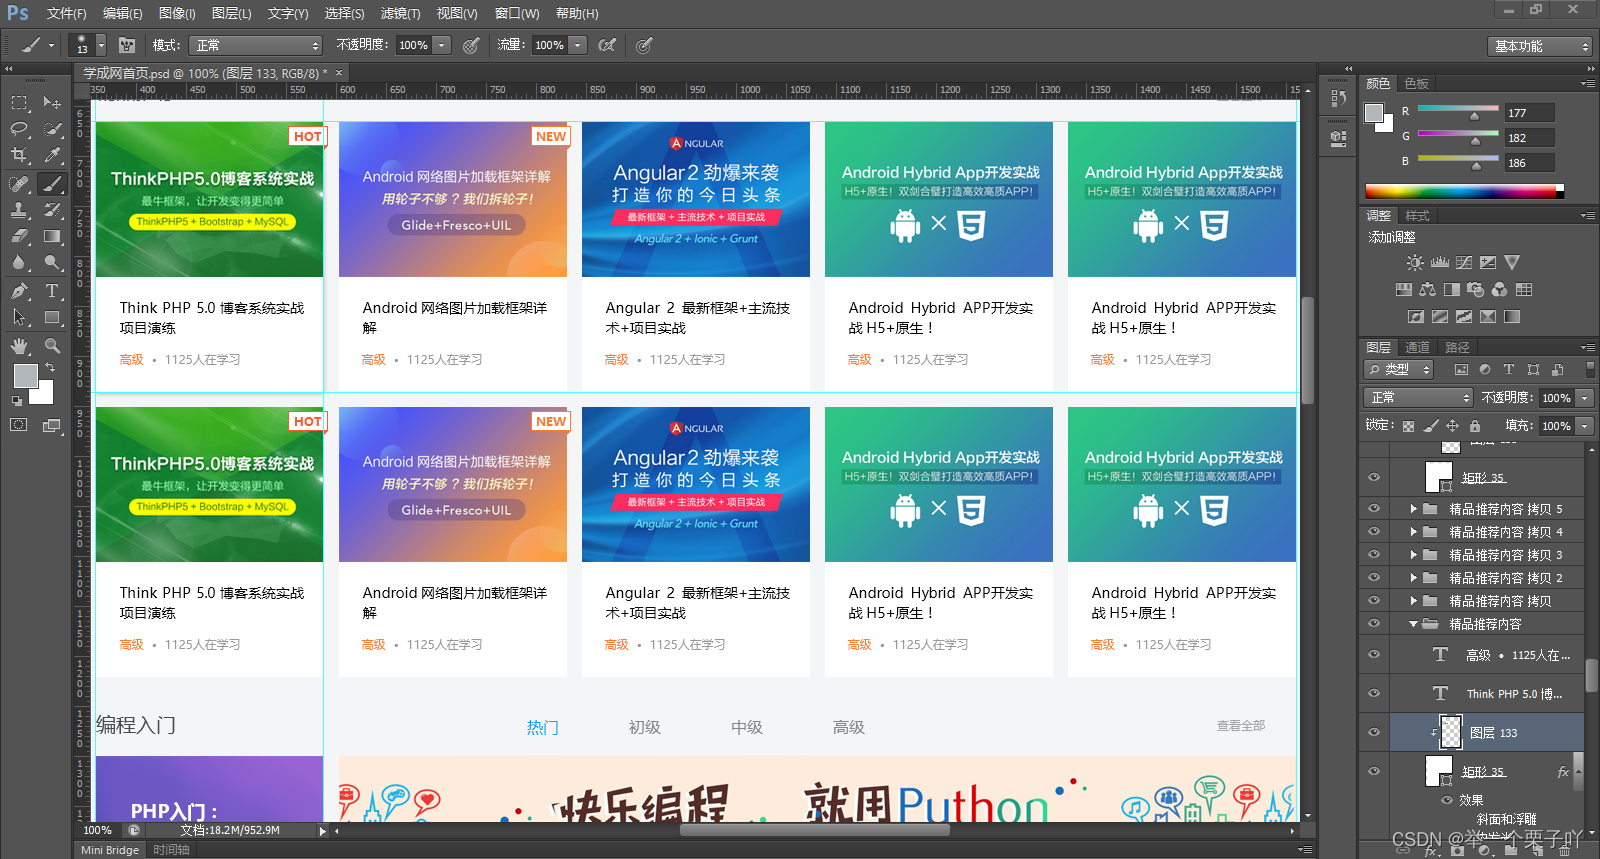Expand the 精品推荐内容 拷贝 4 group
Screen dimensions: 1600x859
tap(1413, 531)
